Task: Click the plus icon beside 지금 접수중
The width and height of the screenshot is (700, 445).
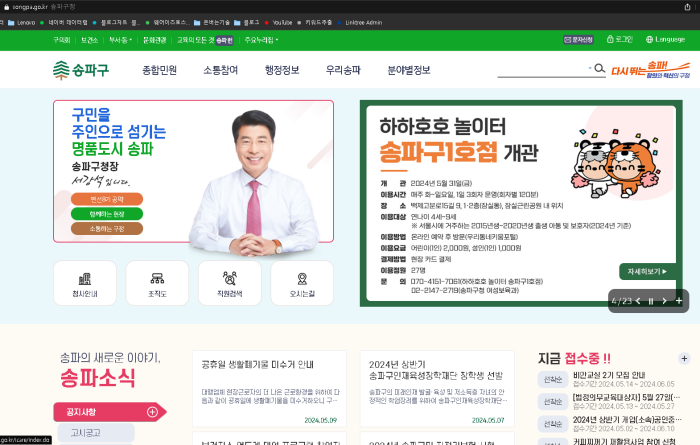Action: click(684, 358)
